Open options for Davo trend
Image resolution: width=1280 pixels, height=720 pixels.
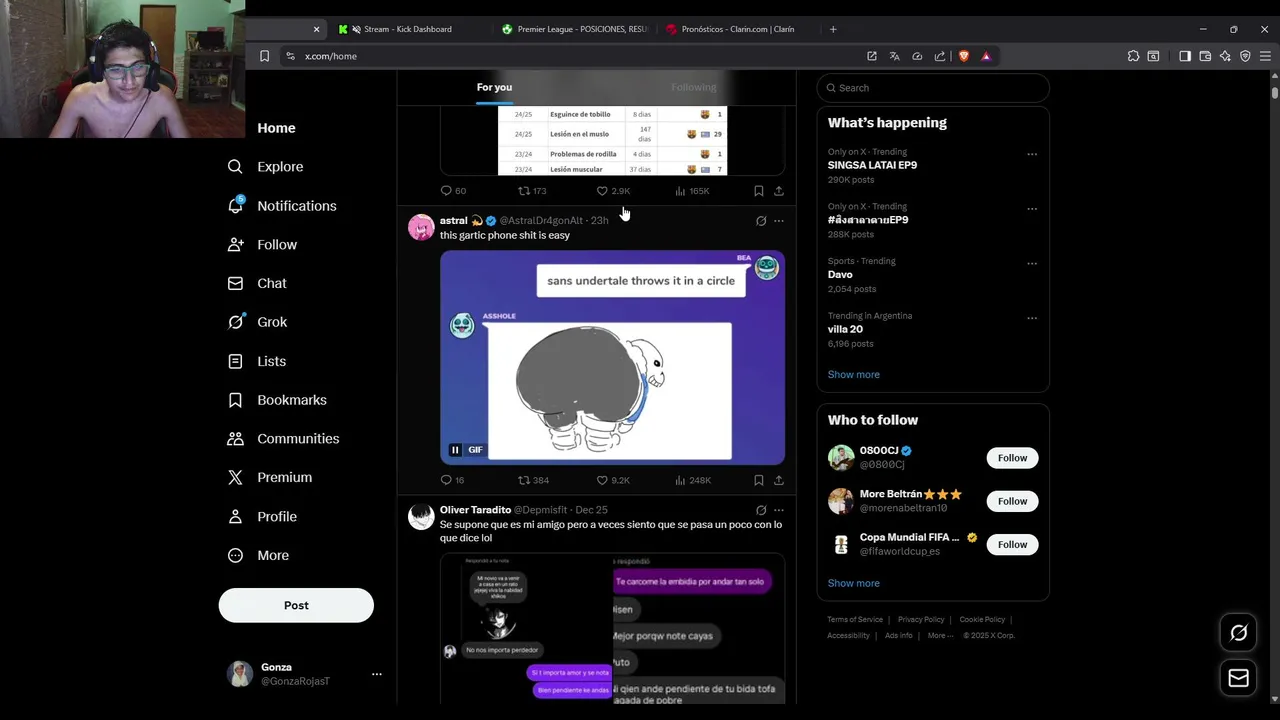[1032, 263]
